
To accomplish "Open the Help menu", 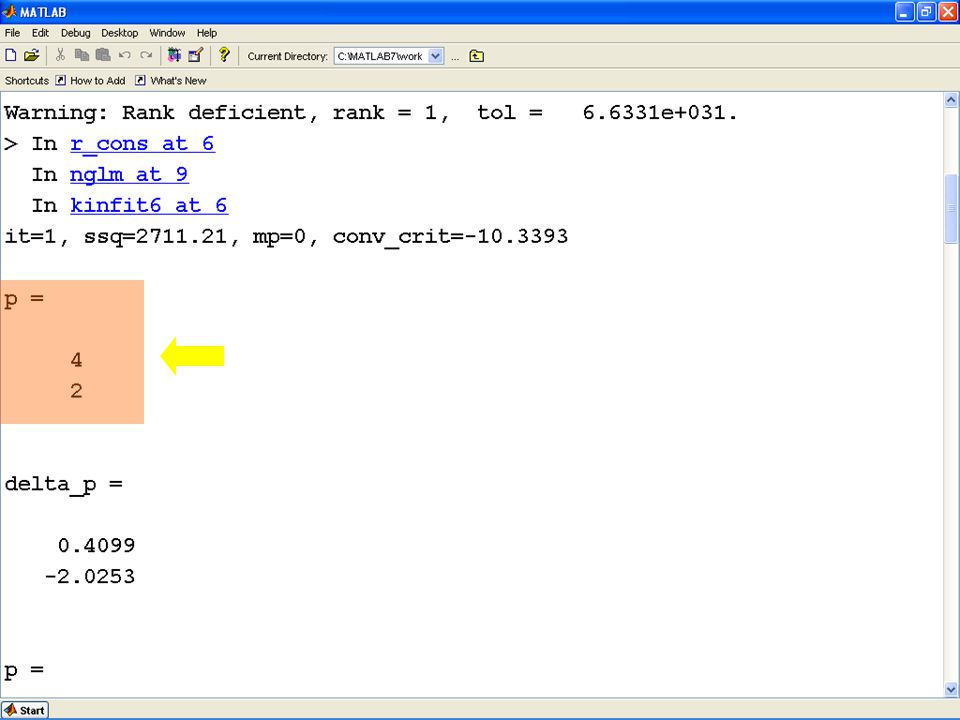I will point(207,33).
